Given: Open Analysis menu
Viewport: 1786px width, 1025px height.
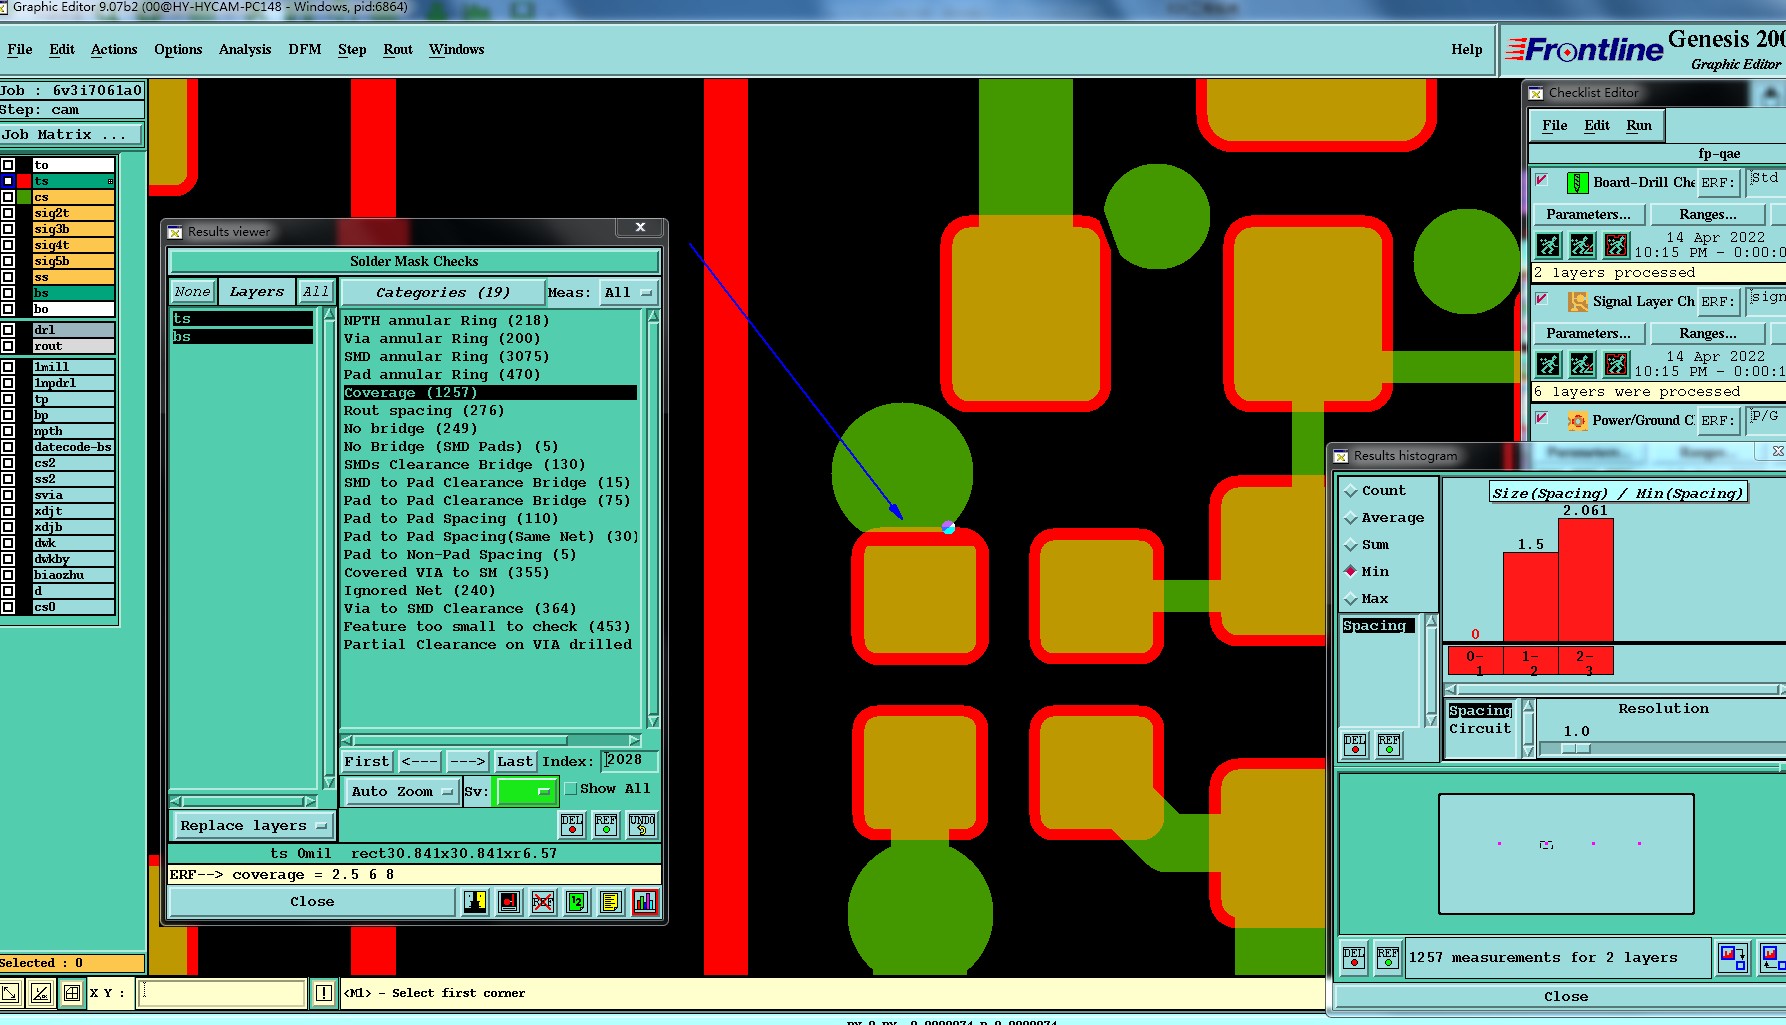Looking at the screenshot, I should click(x=245, y=49).
